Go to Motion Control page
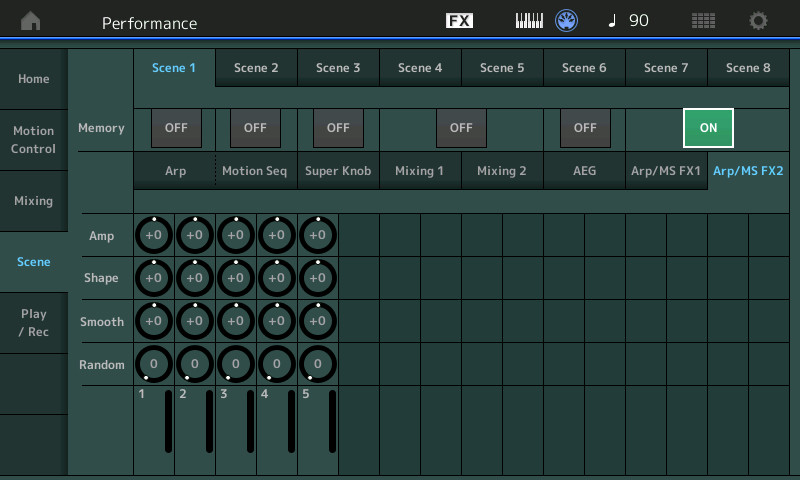Viewport: 800px width, 480px height. tap(34, 140)
